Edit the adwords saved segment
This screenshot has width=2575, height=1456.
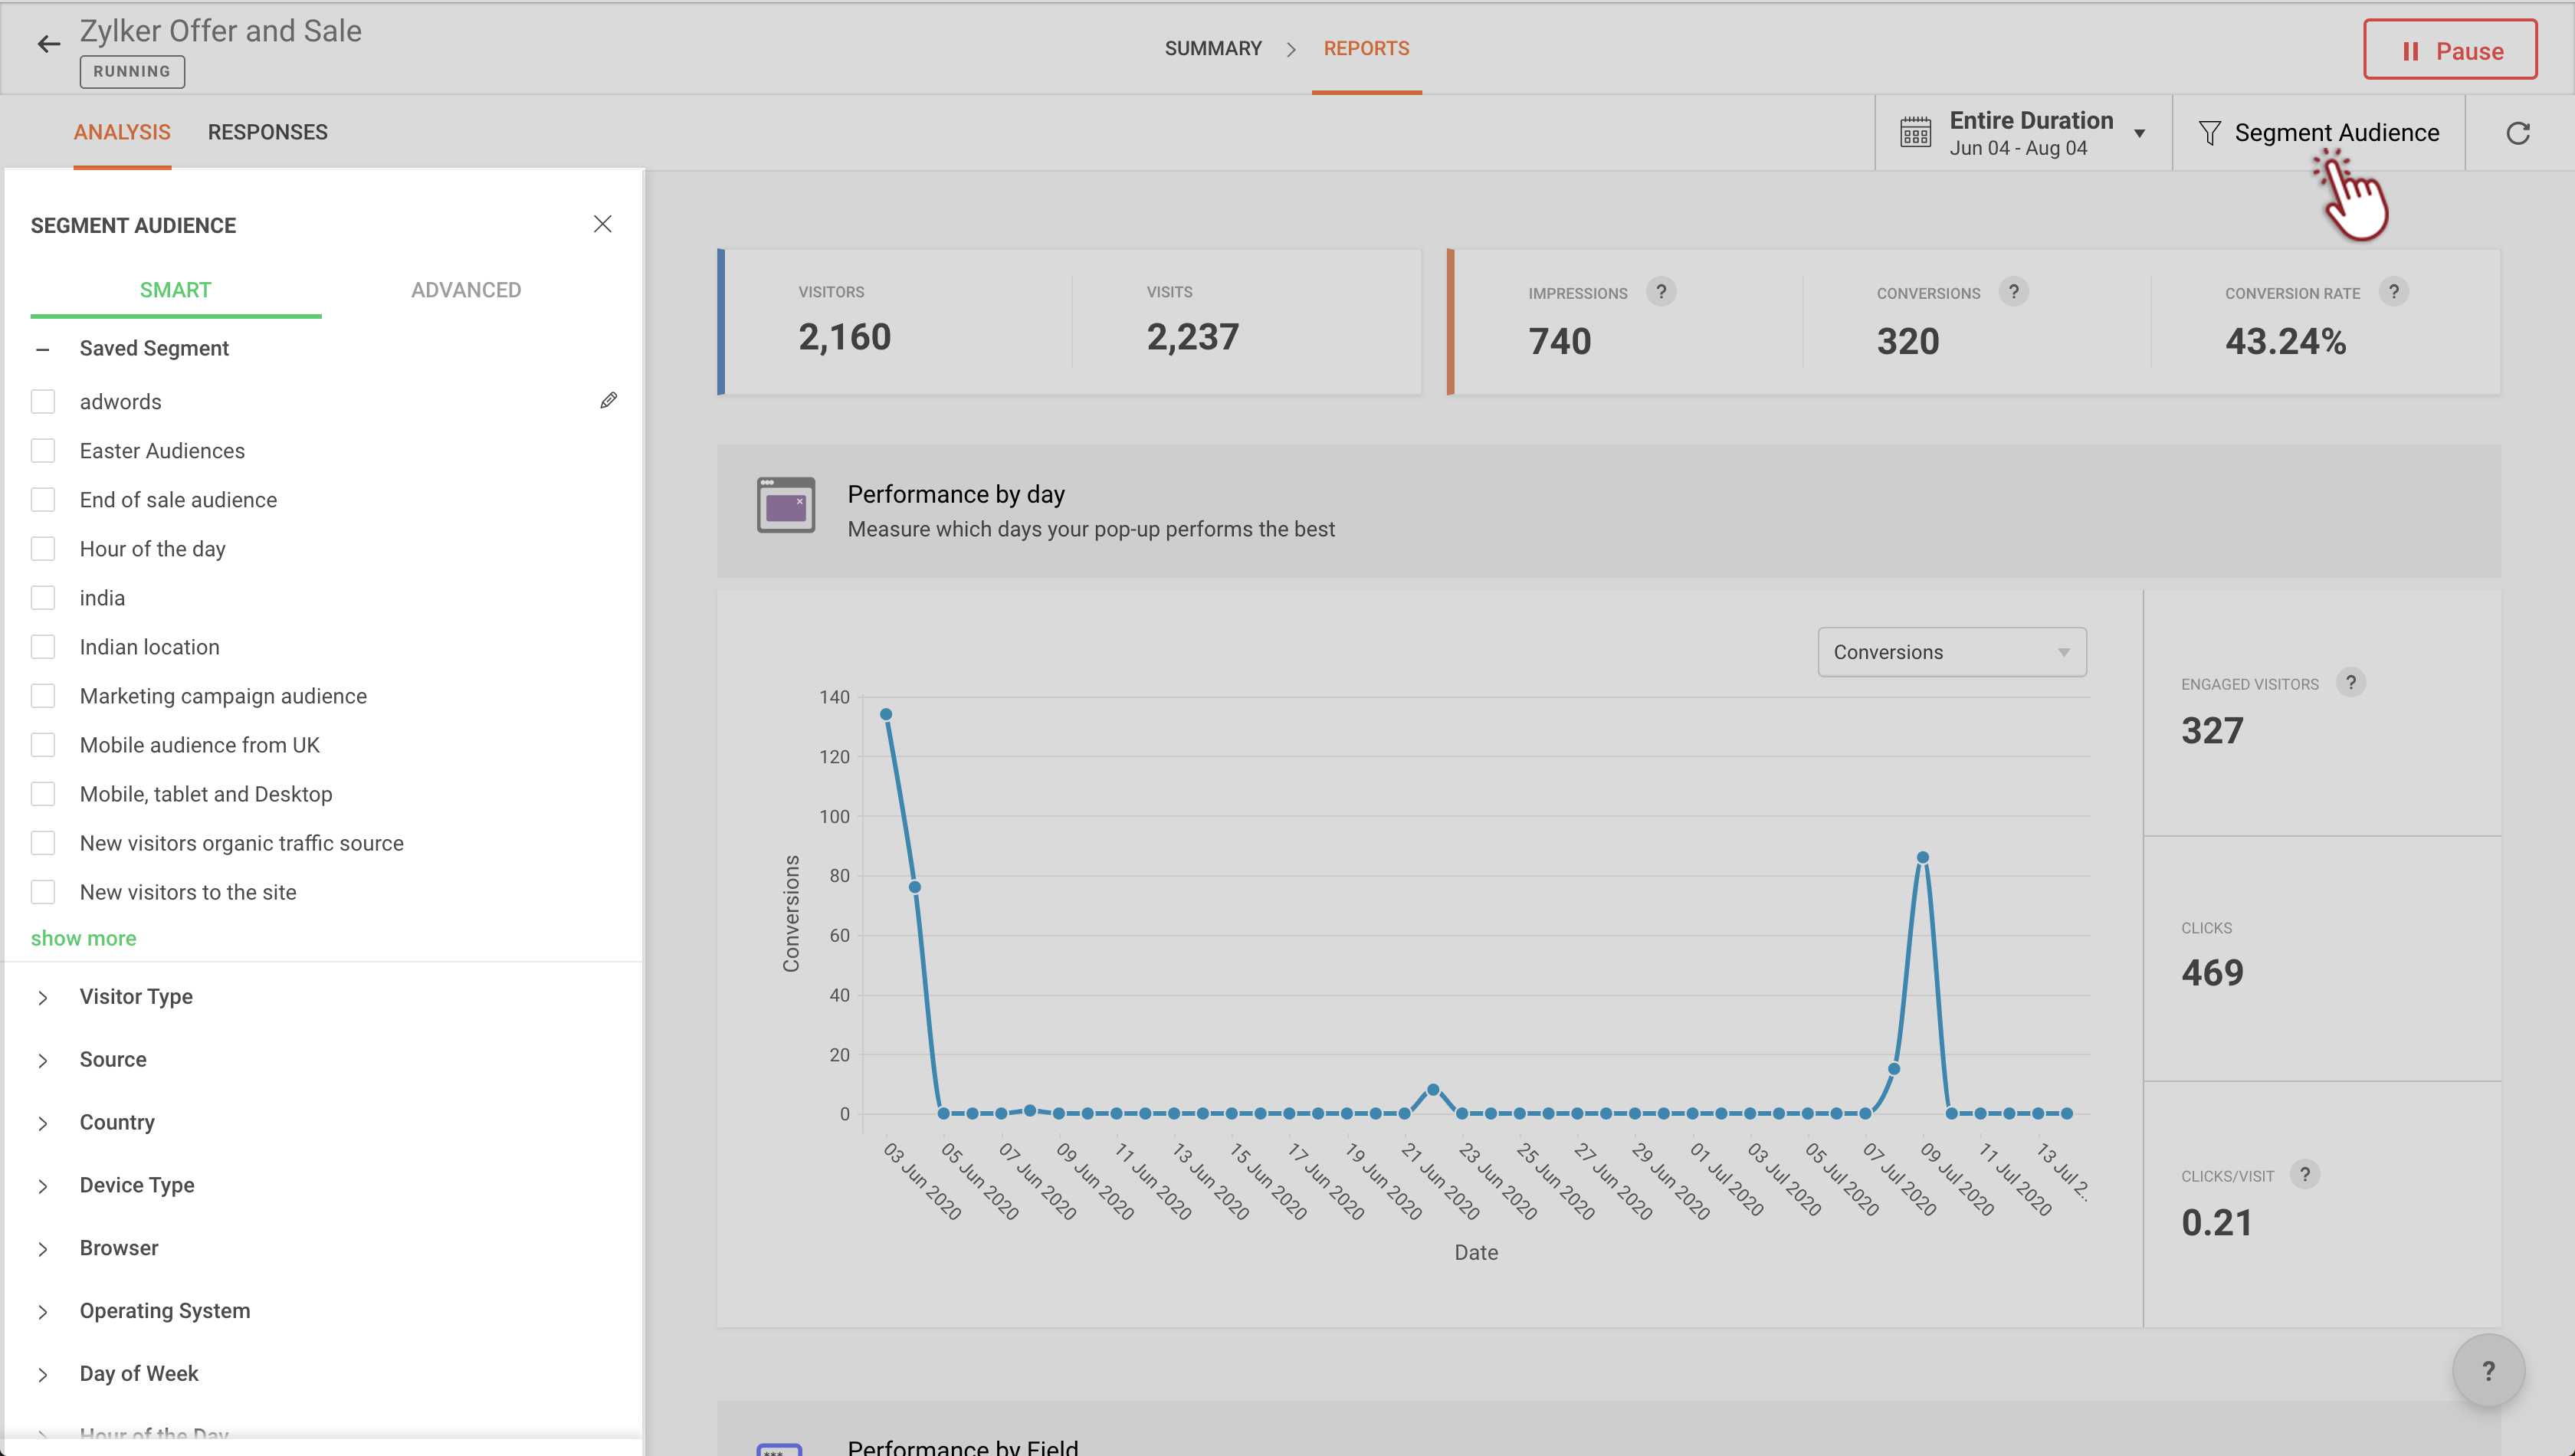point(608,401)
